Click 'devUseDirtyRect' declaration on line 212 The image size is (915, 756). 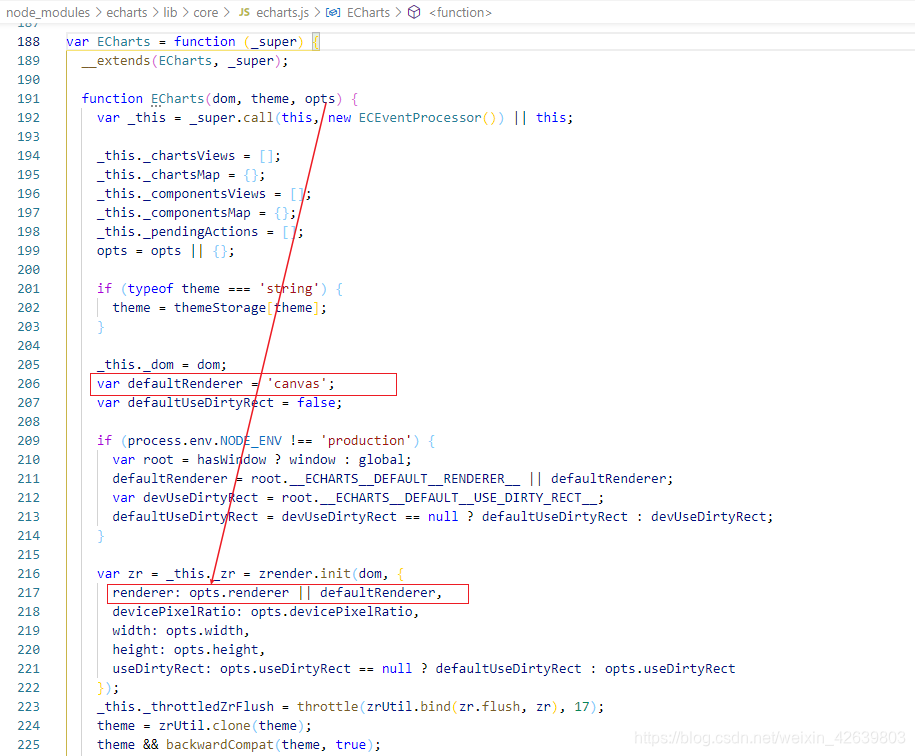click(201, 498)
